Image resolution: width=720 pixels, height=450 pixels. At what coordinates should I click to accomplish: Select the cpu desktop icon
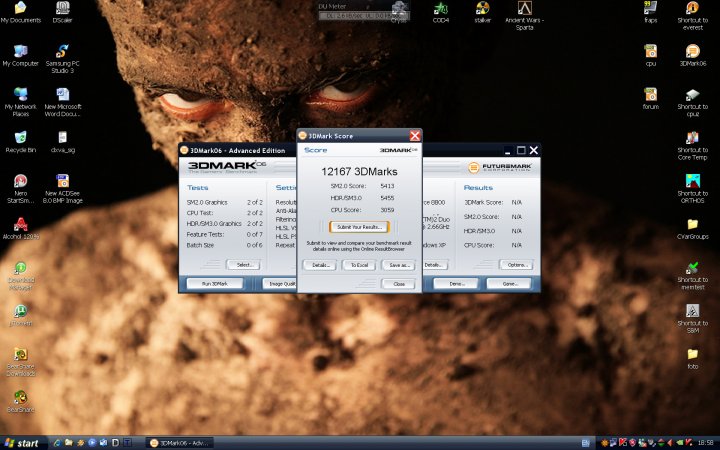(x=651, y=56)
